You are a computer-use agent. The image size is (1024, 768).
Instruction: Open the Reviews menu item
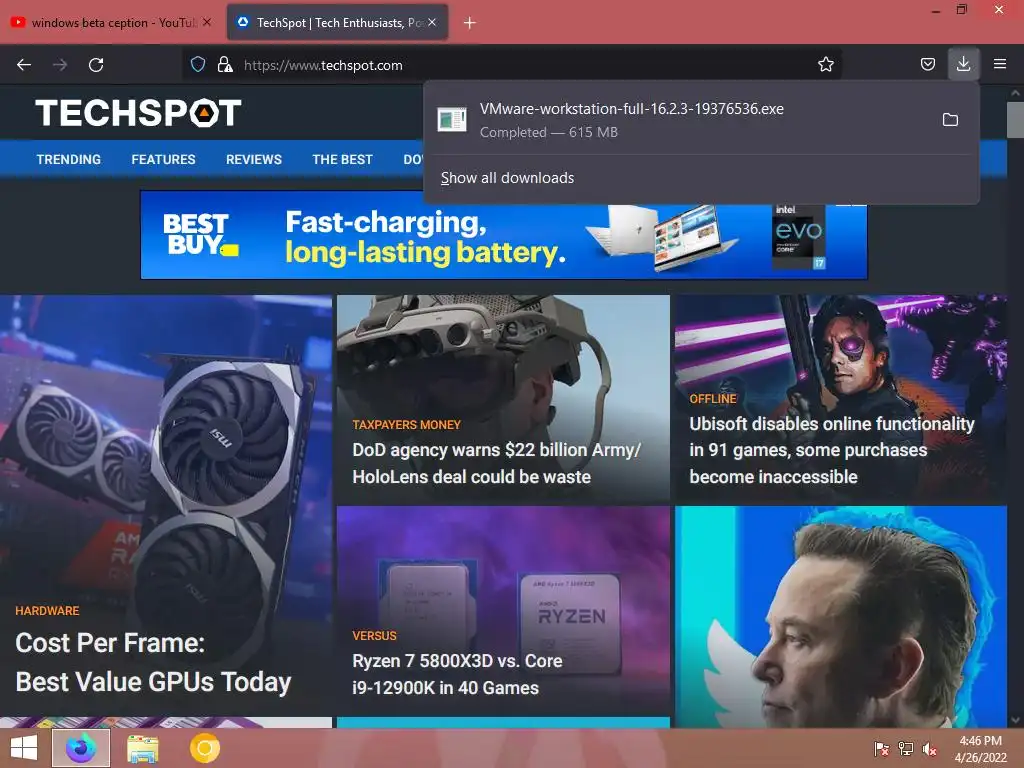[254, 159]
